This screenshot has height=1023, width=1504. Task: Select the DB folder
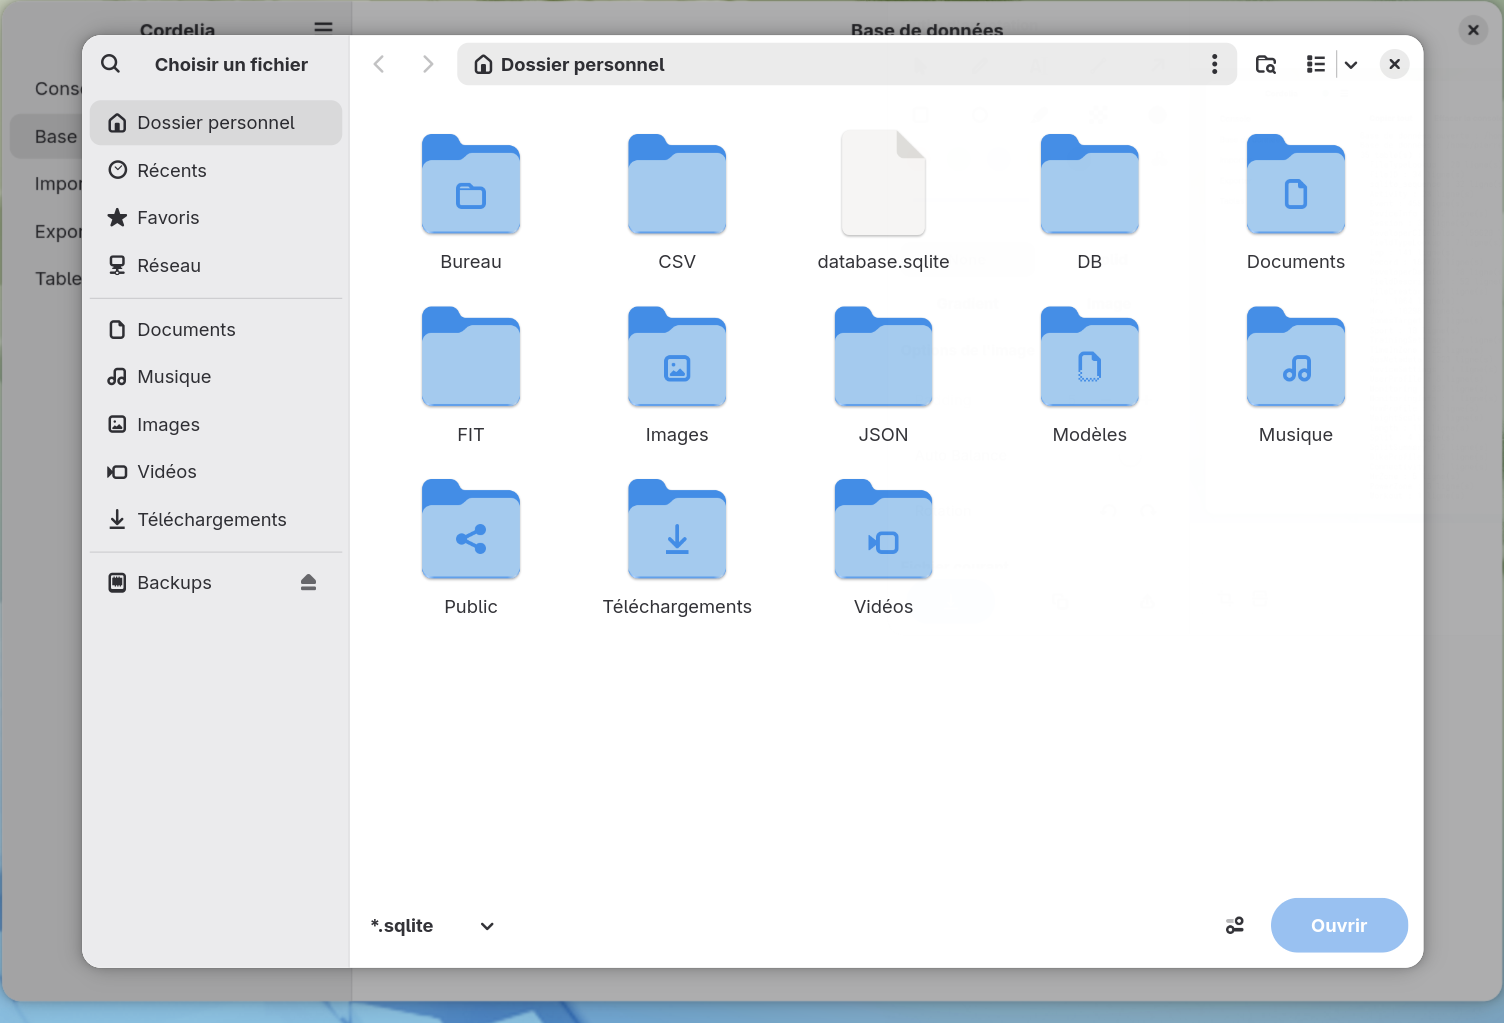pyautogui.click(x=1090, y=202)
